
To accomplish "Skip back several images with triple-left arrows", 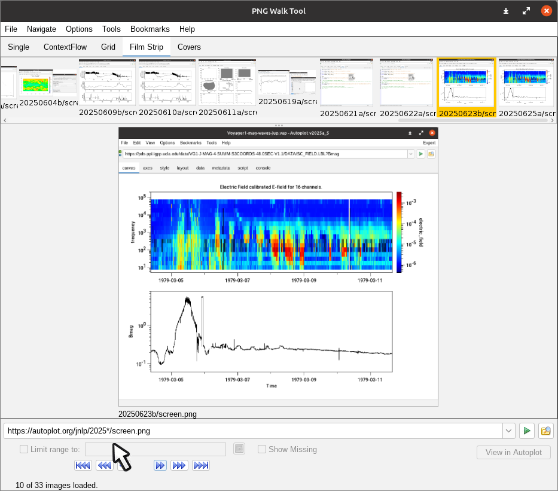I will pyautogui.click(x=104, y=465).
